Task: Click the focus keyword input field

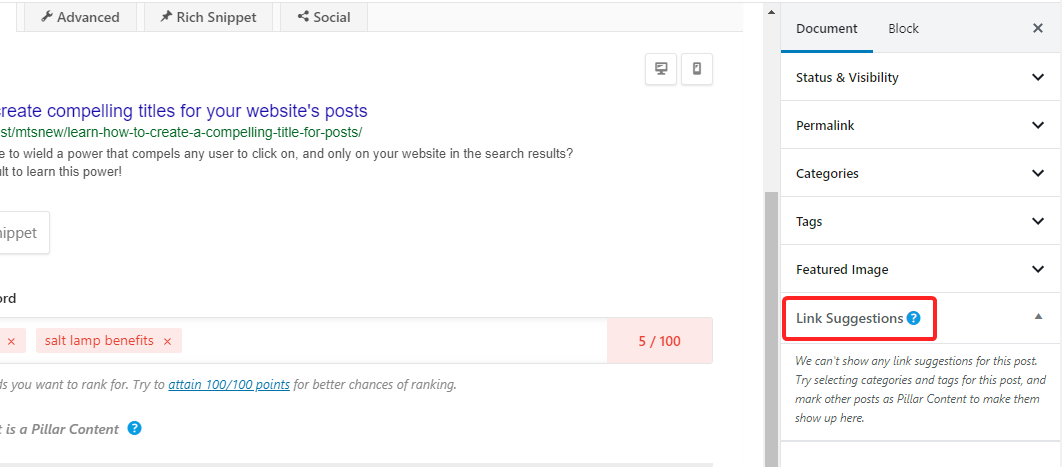Action: (390, 341)
